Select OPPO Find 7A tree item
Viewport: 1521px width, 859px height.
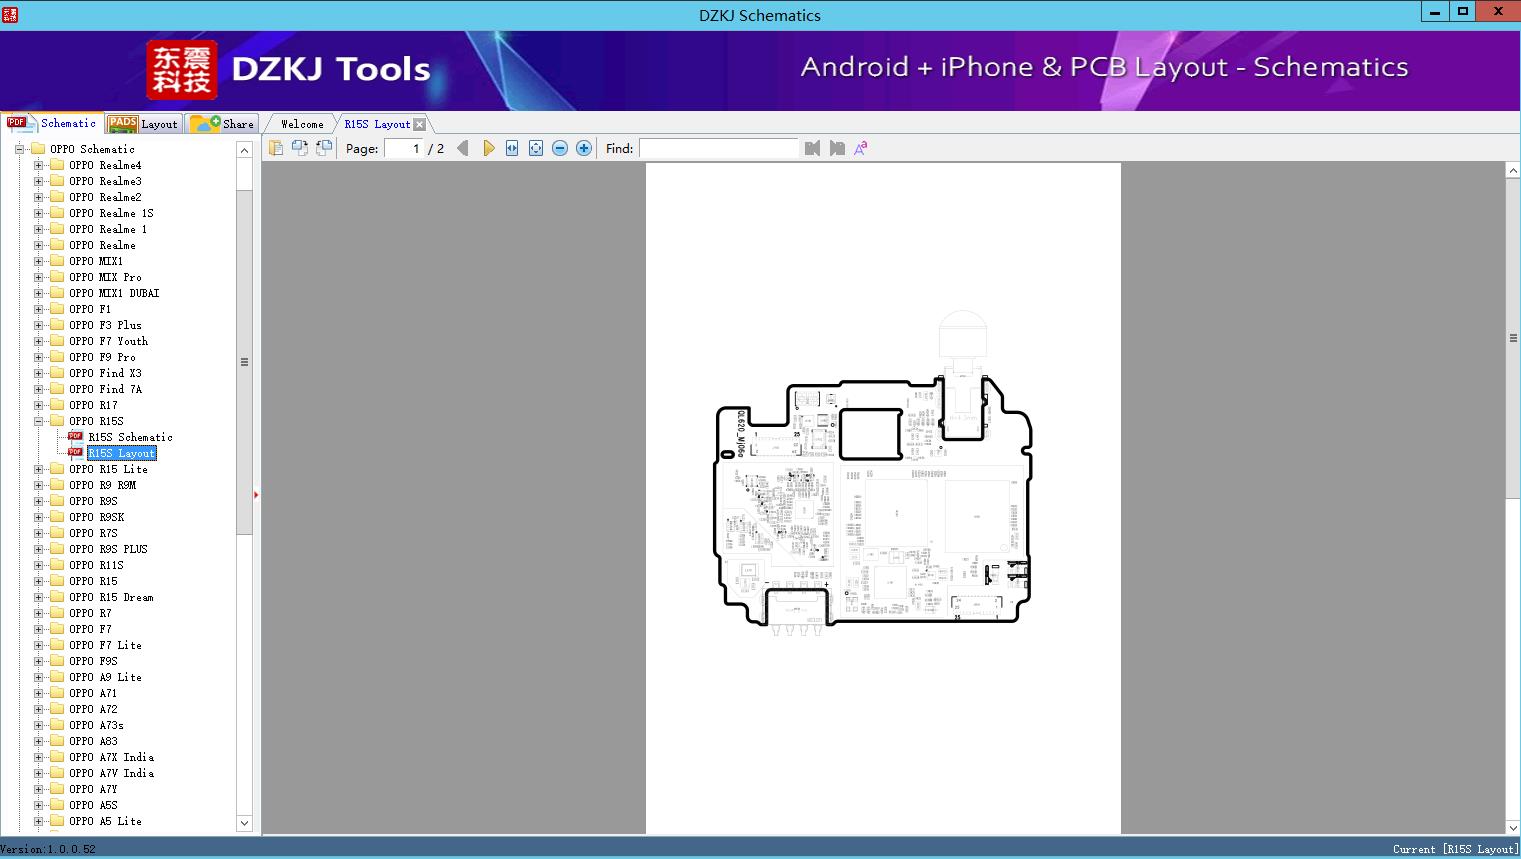105,389
